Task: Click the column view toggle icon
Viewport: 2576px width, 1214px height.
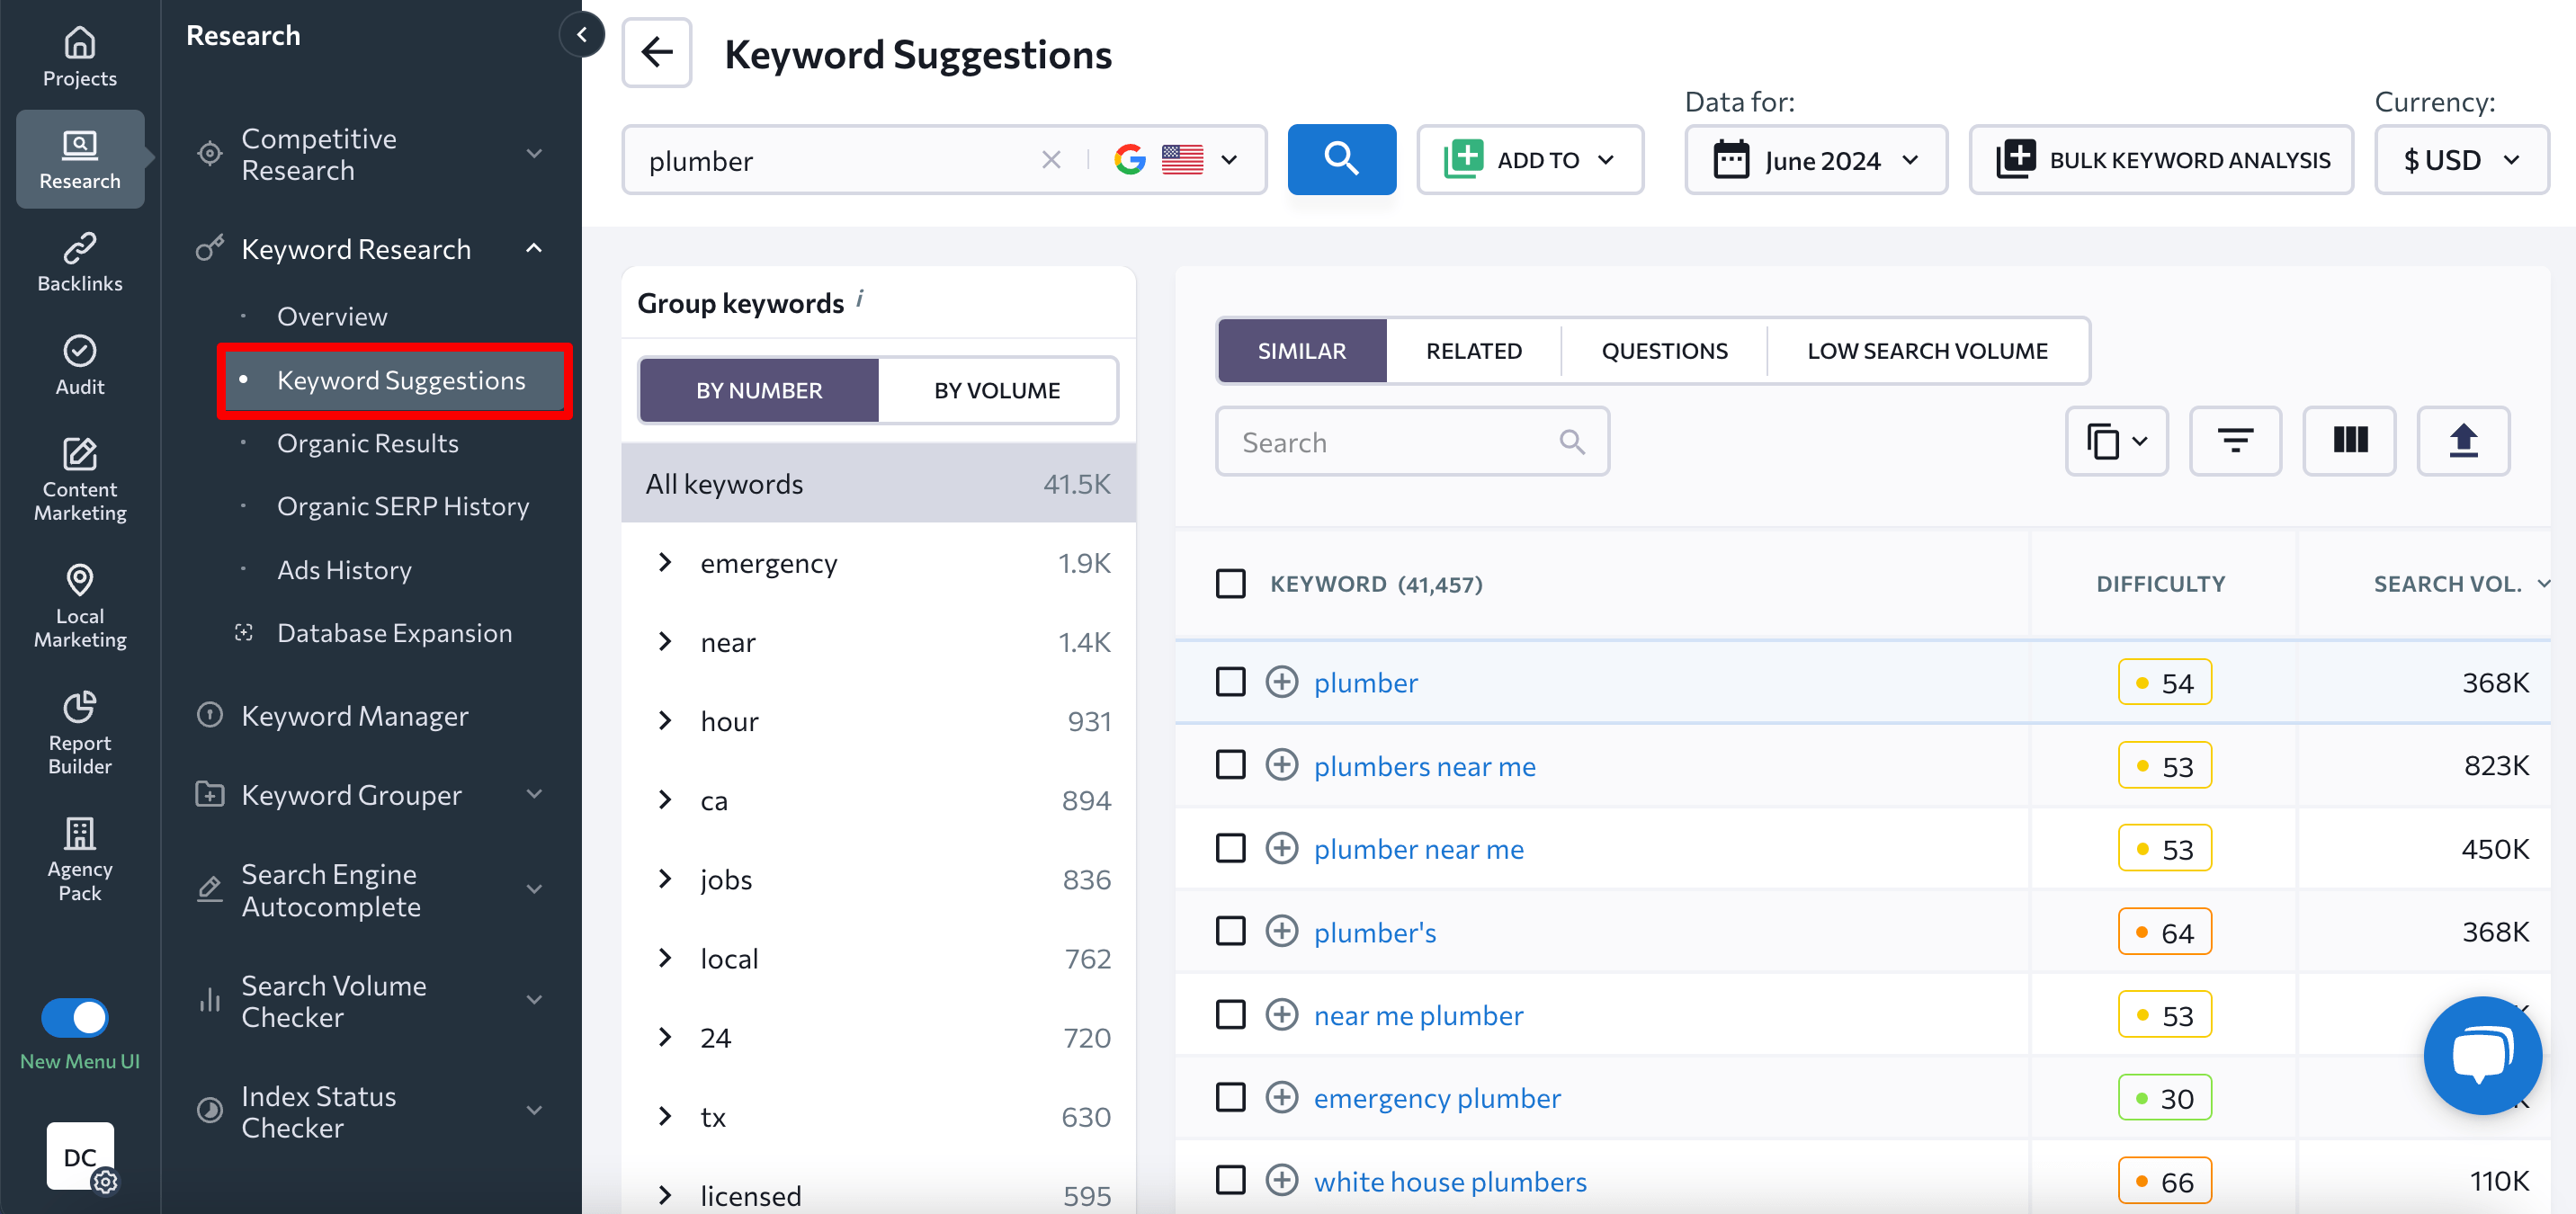Action: click(2351, 441)
